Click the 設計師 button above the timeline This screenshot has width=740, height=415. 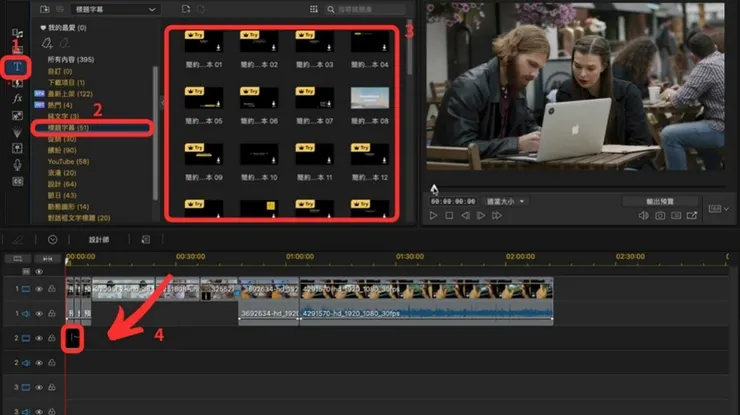(99, 240)
